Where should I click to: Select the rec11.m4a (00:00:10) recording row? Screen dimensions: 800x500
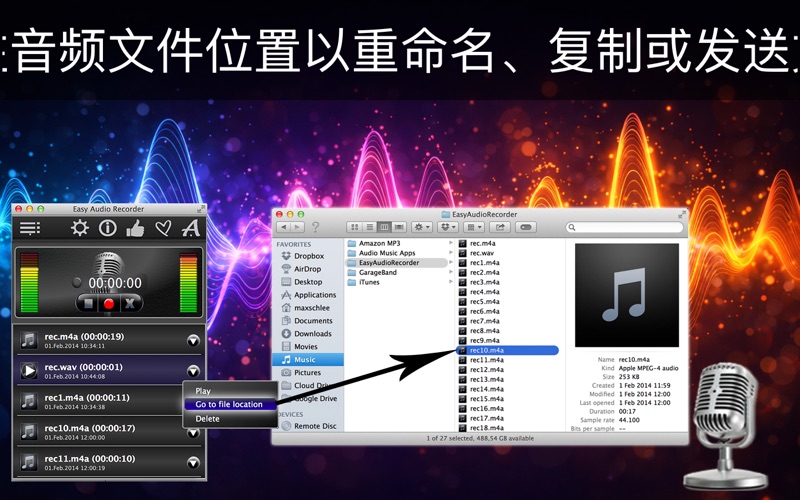109,462
